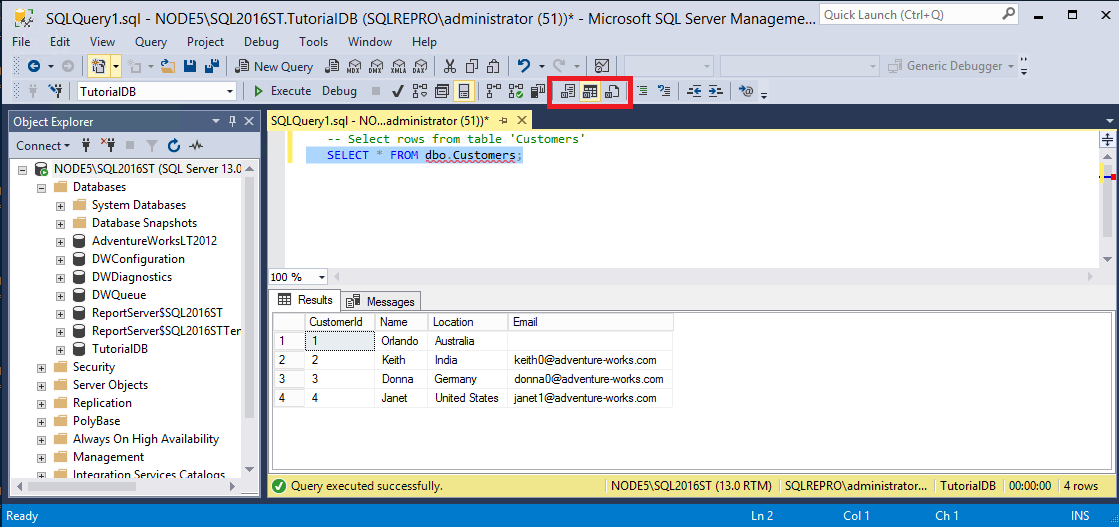The image size is (1119, 527).
Task: Parse the query with the checkmark icon
Action: click(x=398, y=91)
